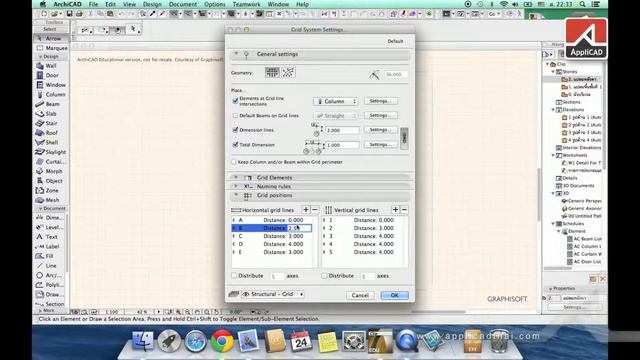Open the Edit menu
640x360 pixels.
coord(110,4)
